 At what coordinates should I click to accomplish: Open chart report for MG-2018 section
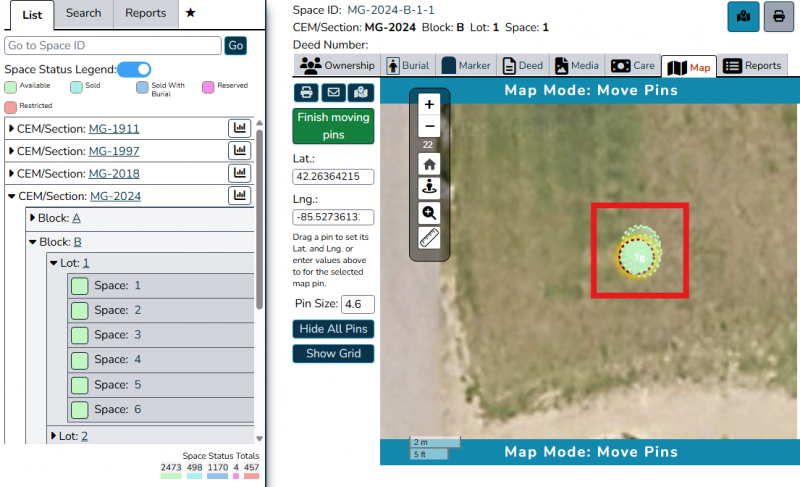coord(239,173)
